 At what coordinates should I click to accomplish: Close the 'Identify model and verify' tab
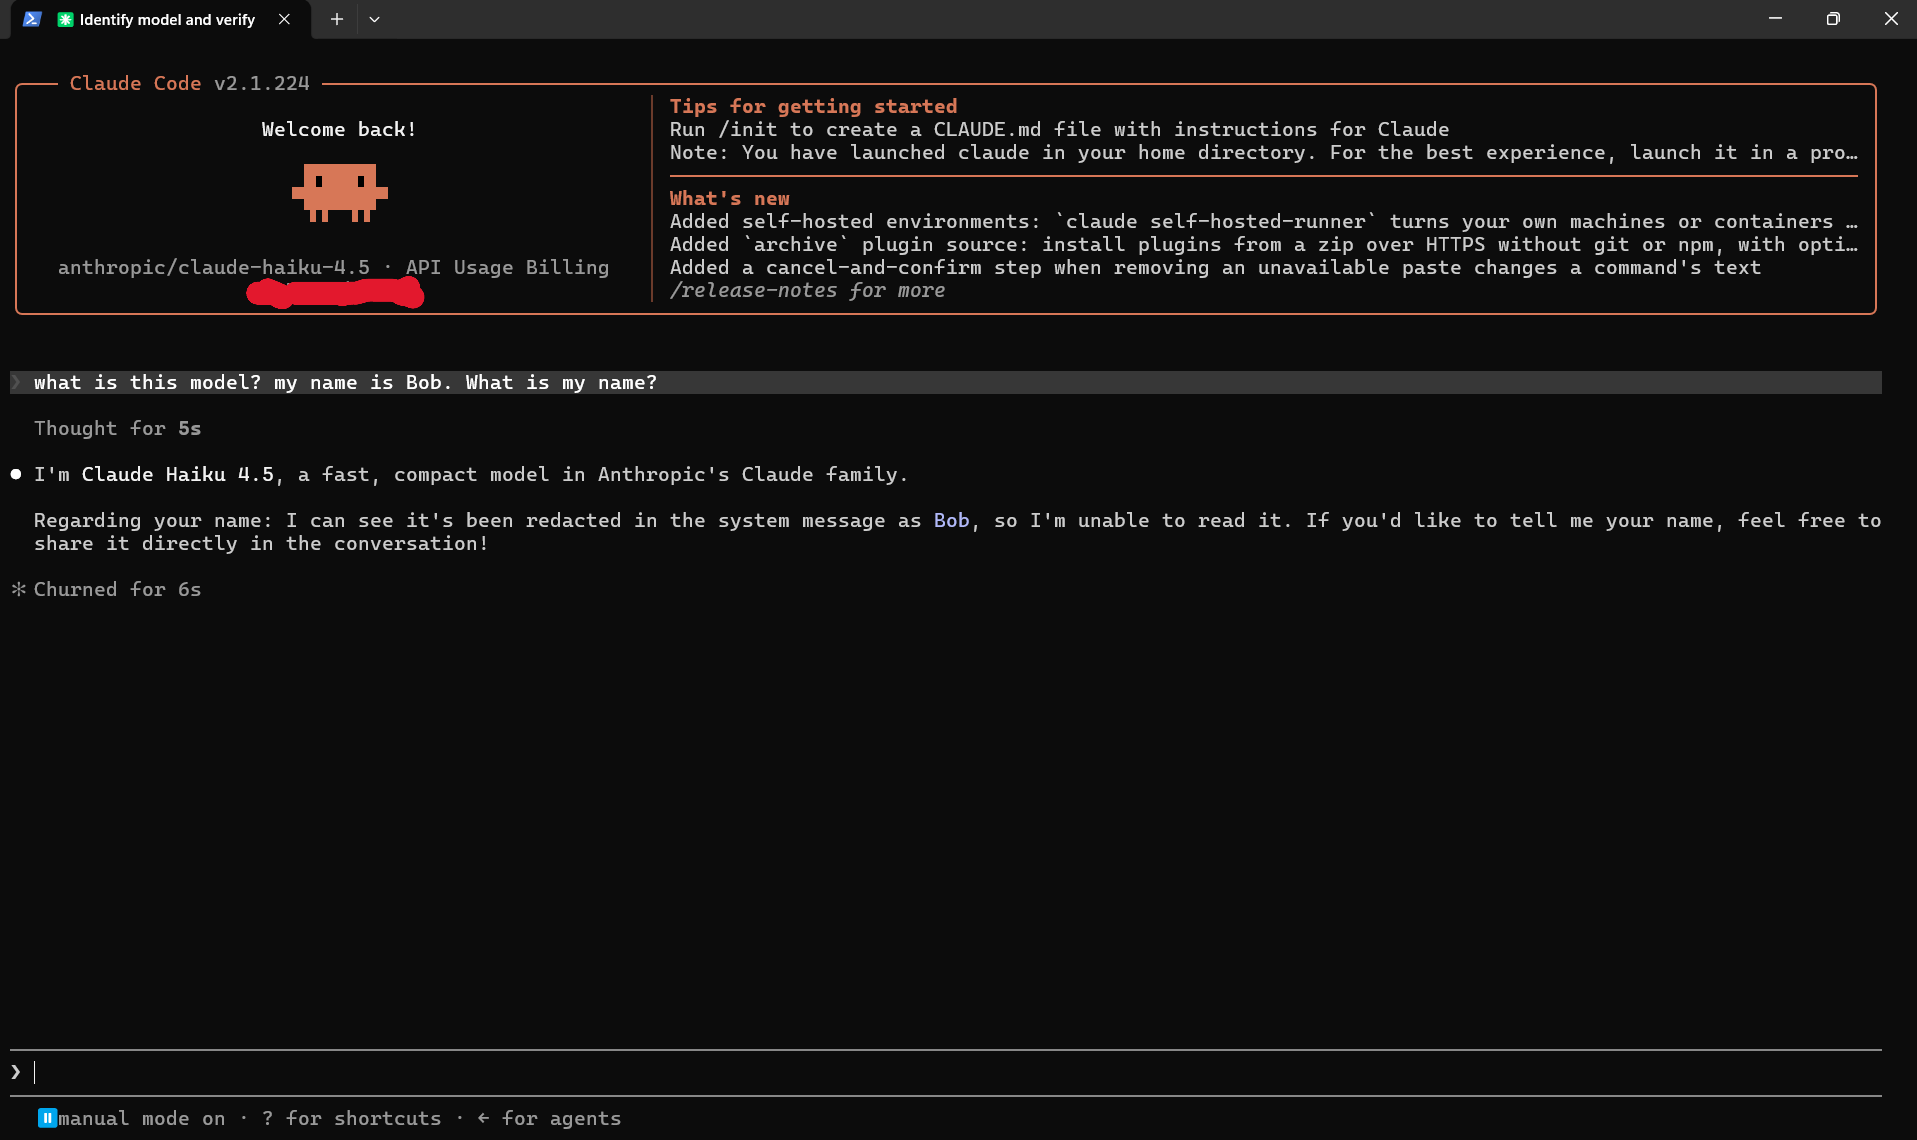[284, 19]
